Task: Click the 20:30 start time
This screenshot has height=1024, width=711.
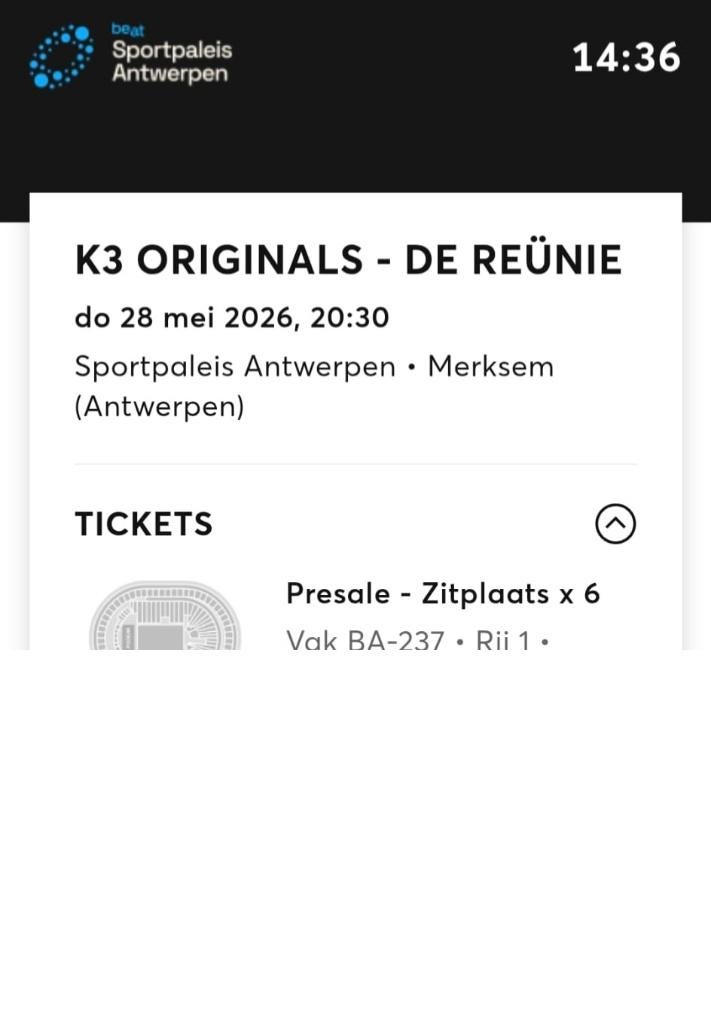Action: (350, 318)
